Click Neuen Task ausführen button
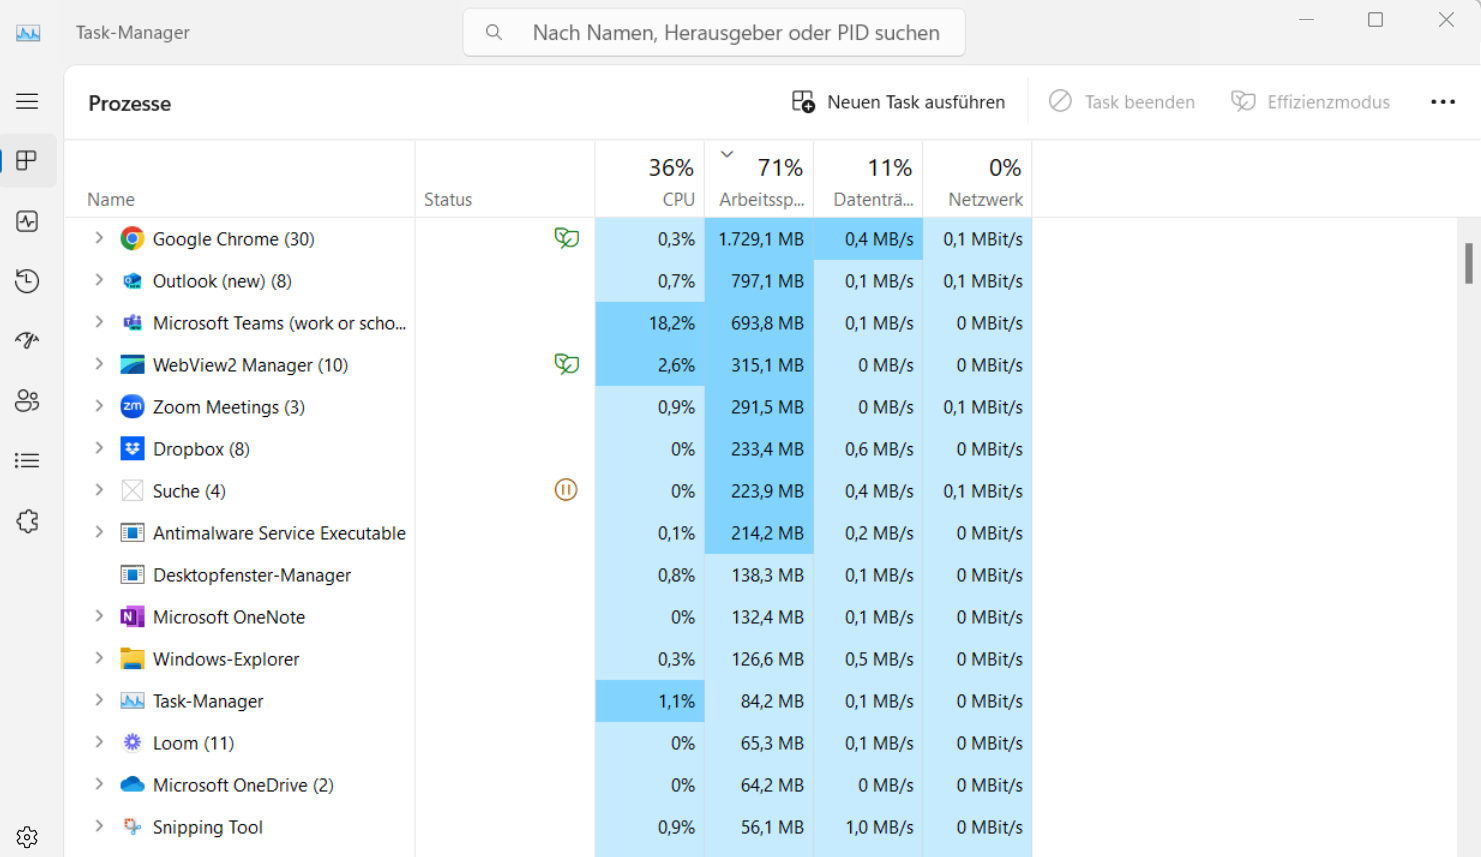The image size is (1481, 857). point(898,102)
